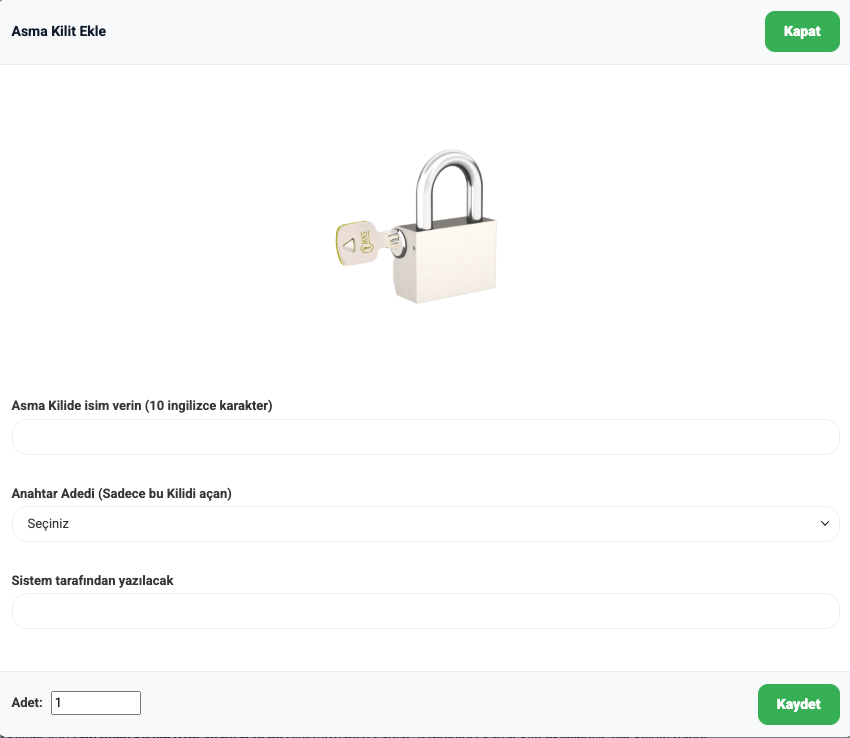Dismiss the Asma Kilit Ekle dialog
Image resolution: width=850 pixels, height=738 pixels.
pos(801,31)
